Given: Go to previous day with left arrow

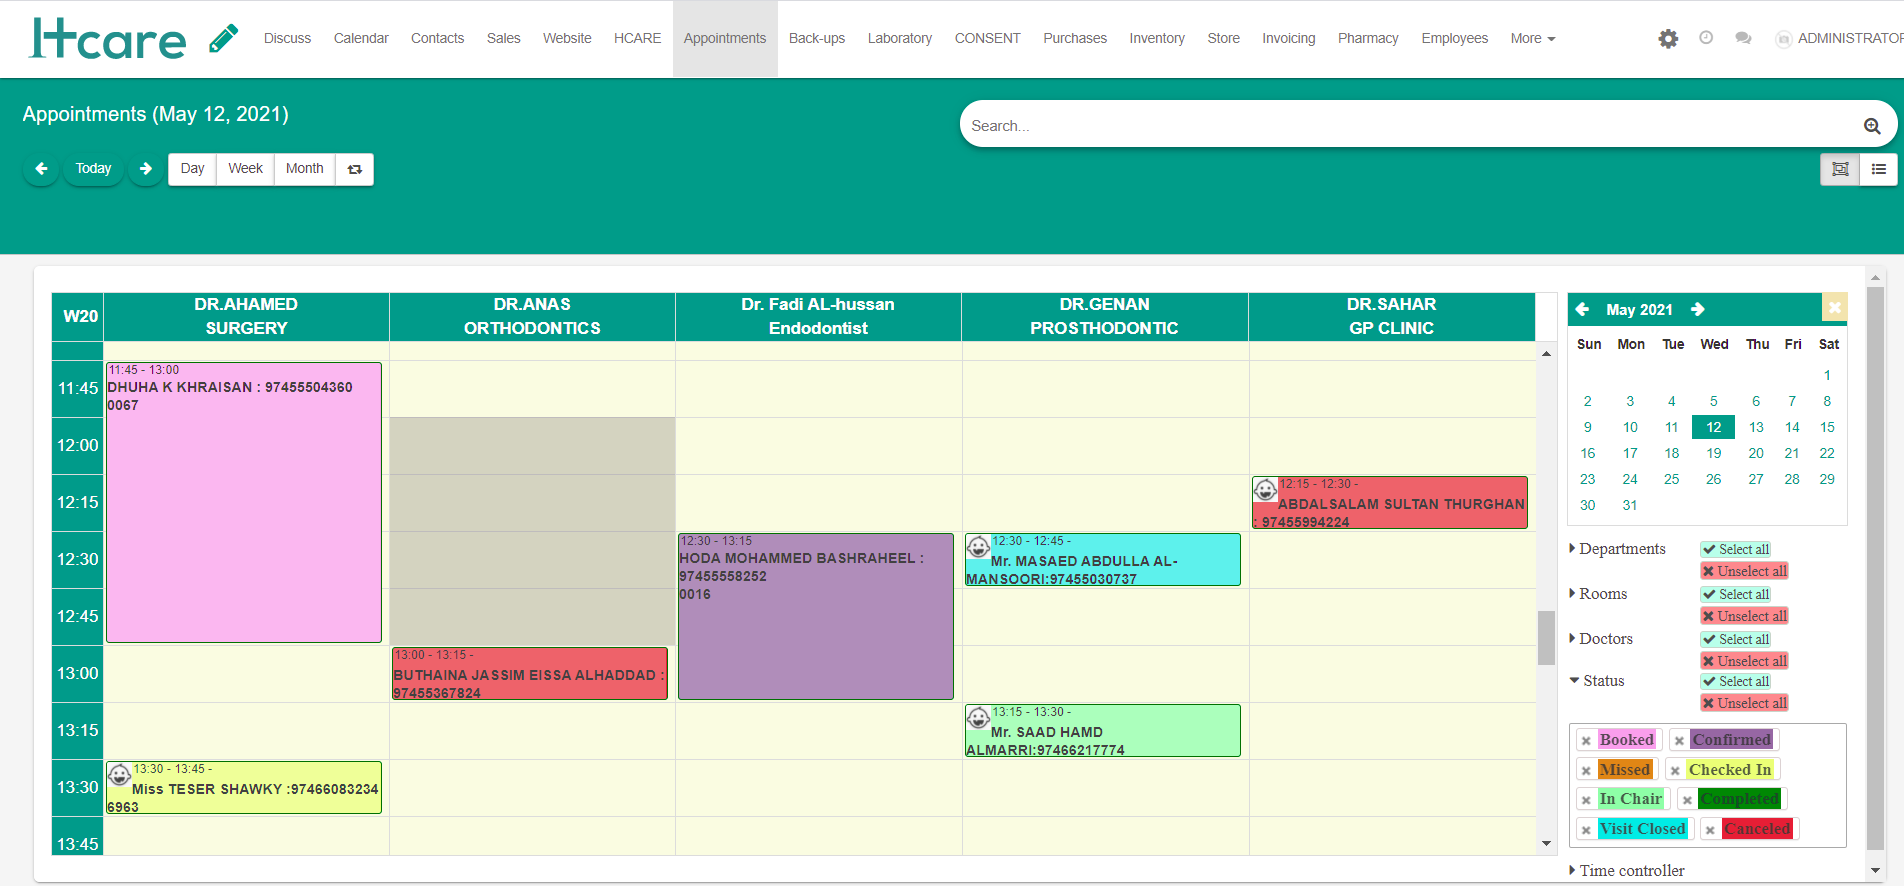Looking at the screenshot, I should pyautogui.click(x=41, y=169).
